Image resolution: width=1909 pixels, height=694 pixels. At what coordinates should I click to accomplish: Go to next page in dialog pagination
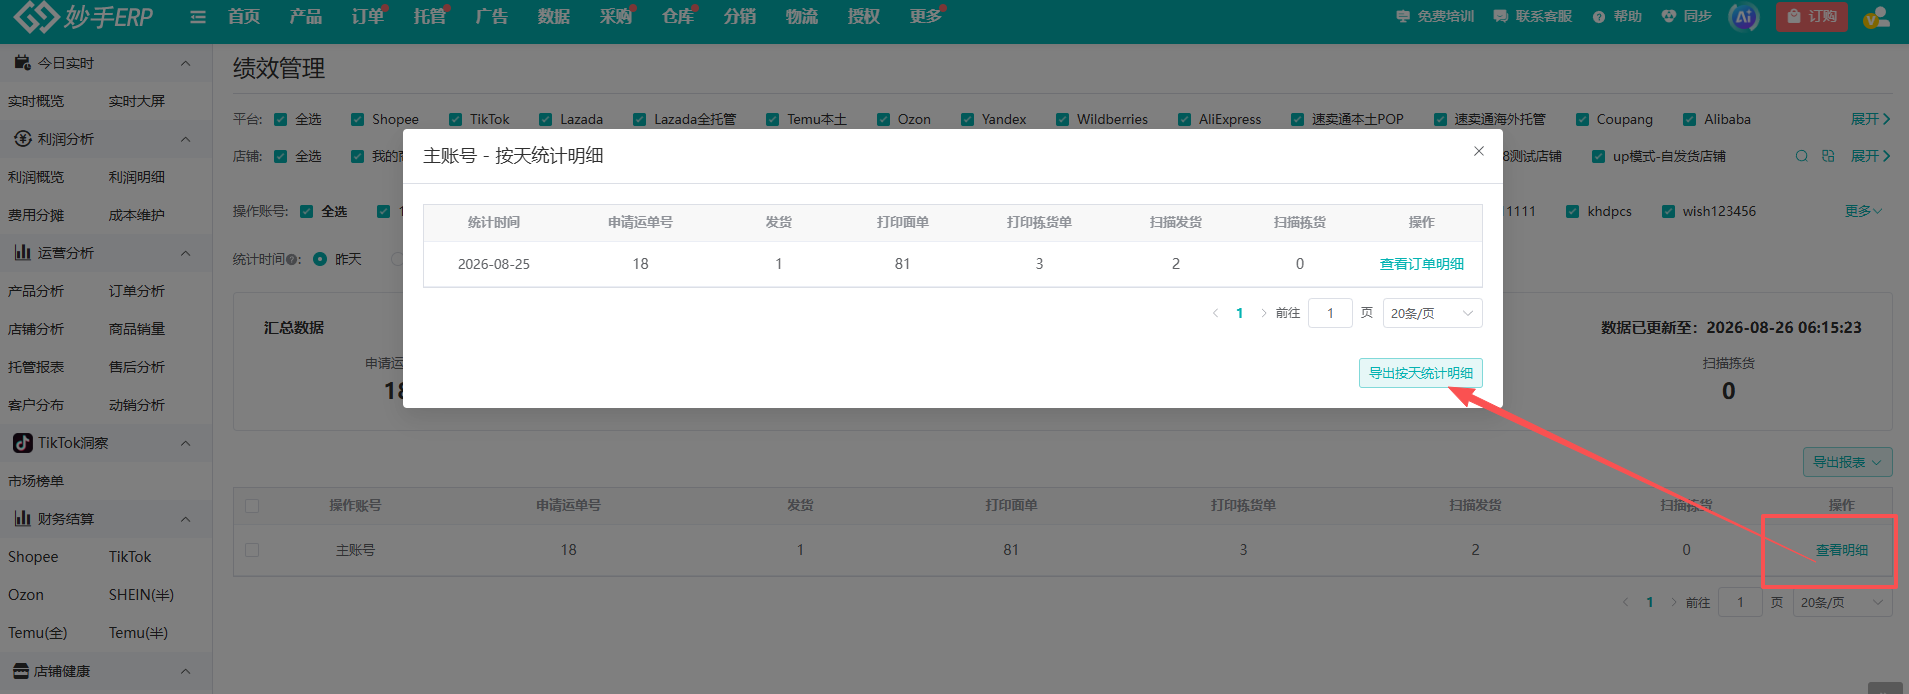(x=1264, y=313)
